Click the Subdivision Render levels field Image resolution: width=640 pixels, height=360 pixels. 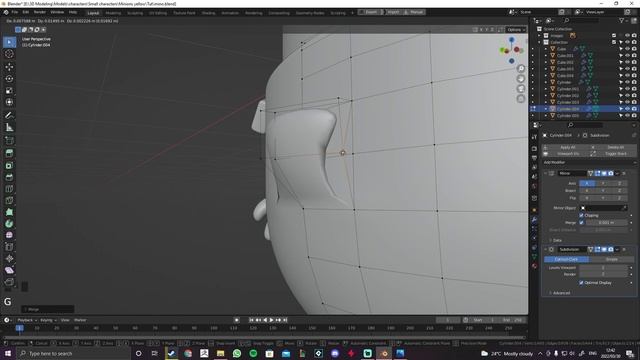(x=603, y=274)
